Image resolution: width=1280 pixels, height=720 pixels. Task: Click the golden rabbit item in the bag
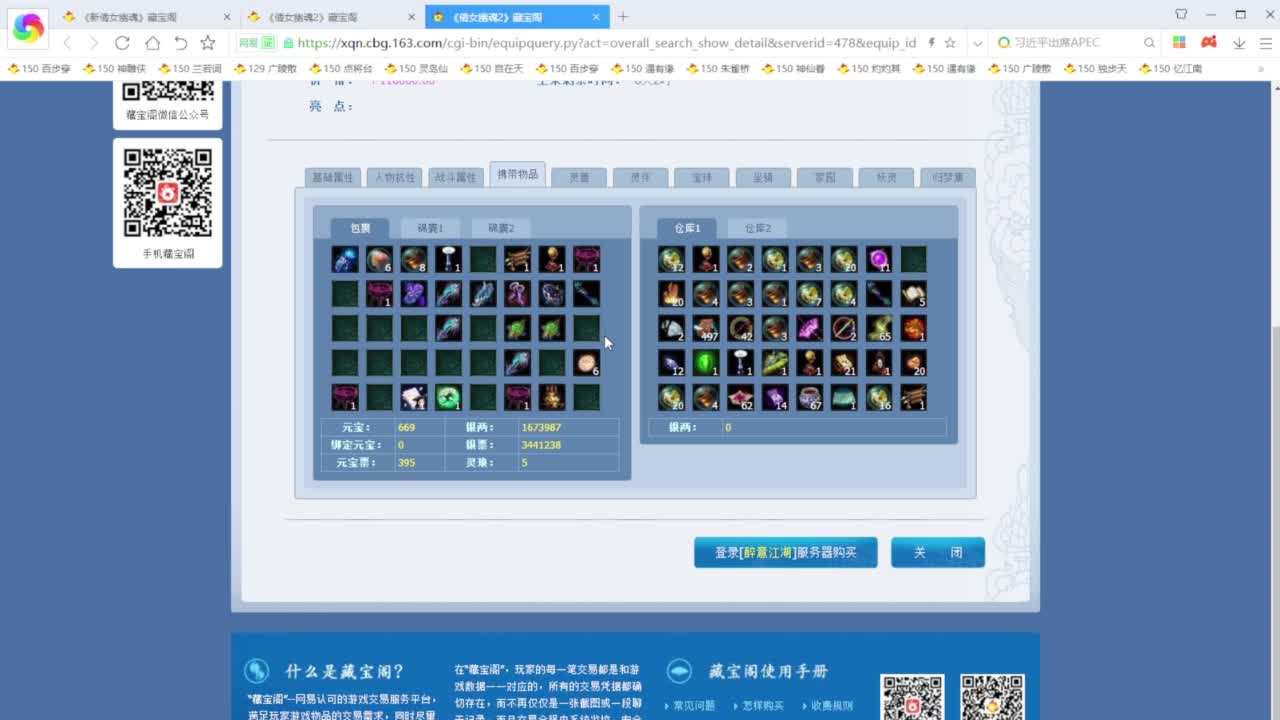tap(552, 397)
